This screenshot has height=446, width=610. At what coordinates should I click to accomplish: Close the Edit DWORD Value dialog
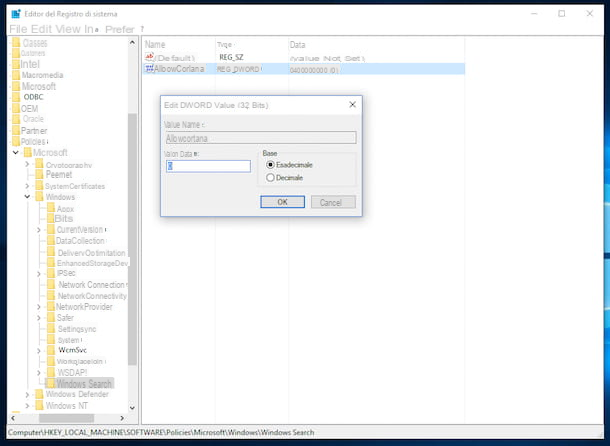(352, 105)
